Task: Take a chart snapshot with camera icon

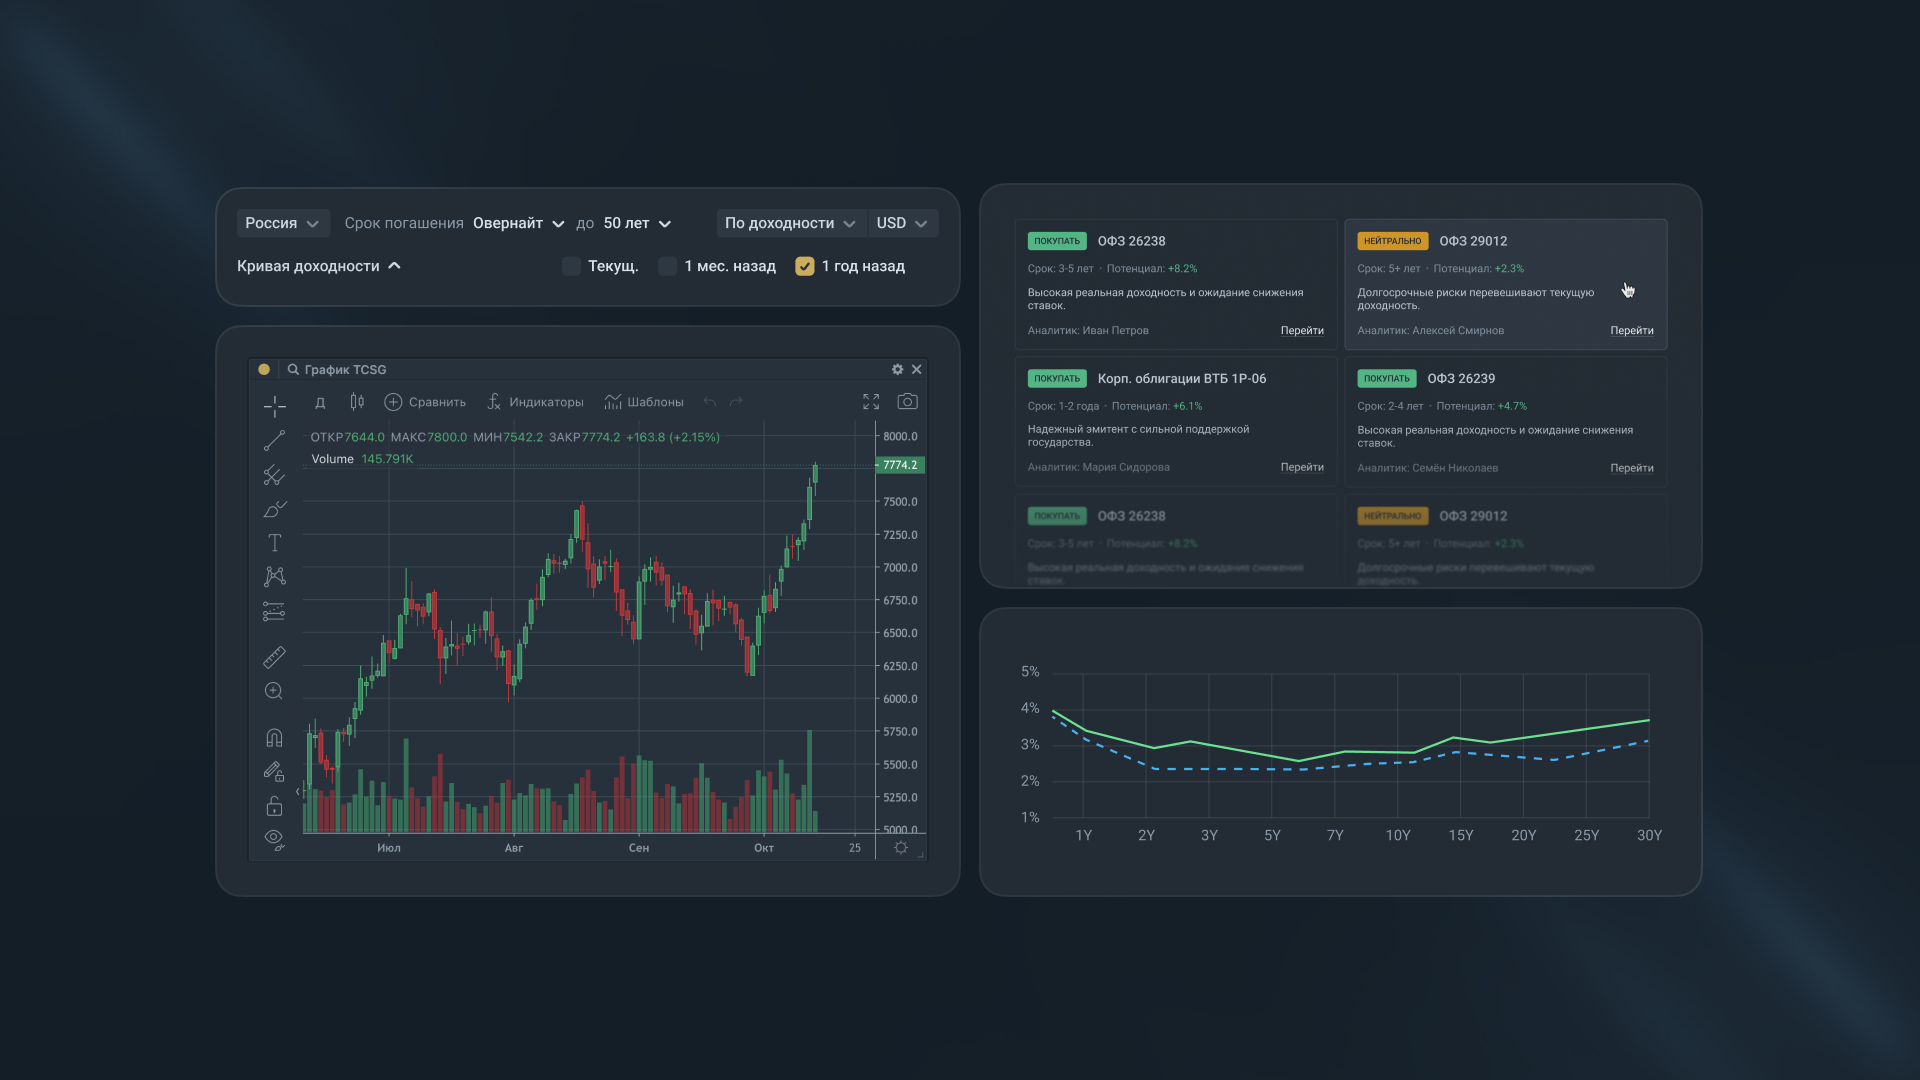Action: (x=907, y=401)
